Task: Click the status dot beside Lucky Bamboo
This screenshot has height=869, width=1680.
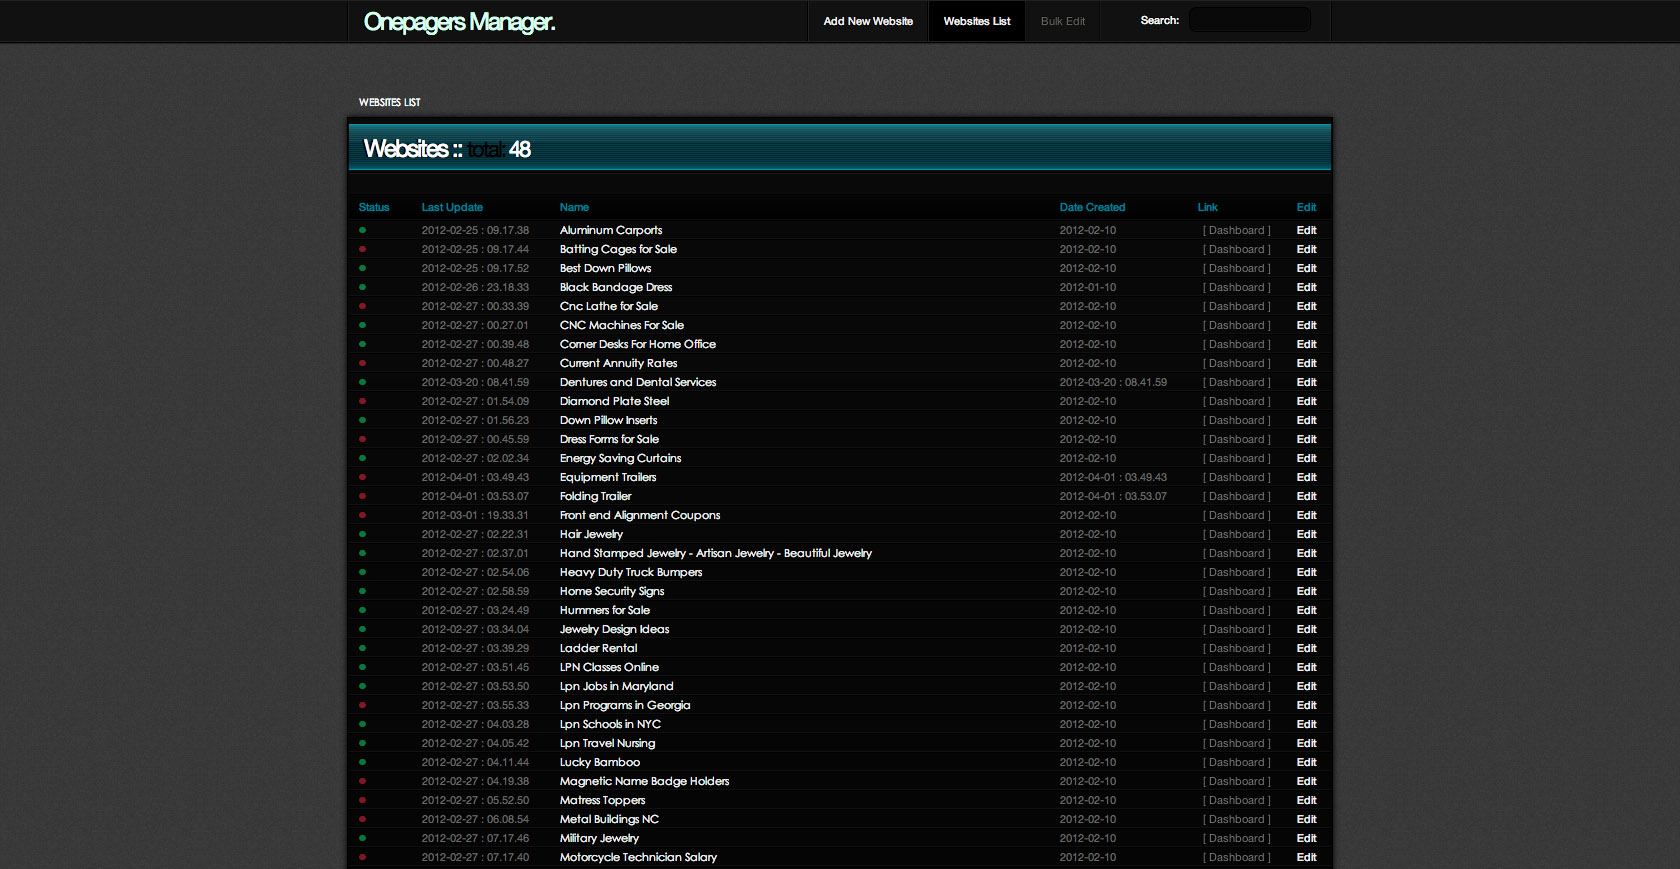Action: (362, 762)
